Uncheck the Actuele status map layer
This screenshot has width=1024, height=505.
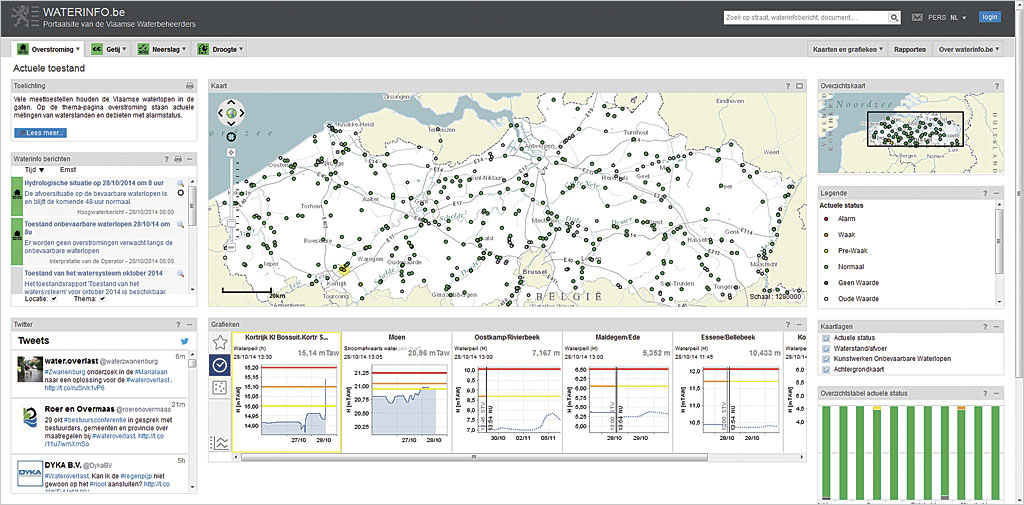point(825,339)
